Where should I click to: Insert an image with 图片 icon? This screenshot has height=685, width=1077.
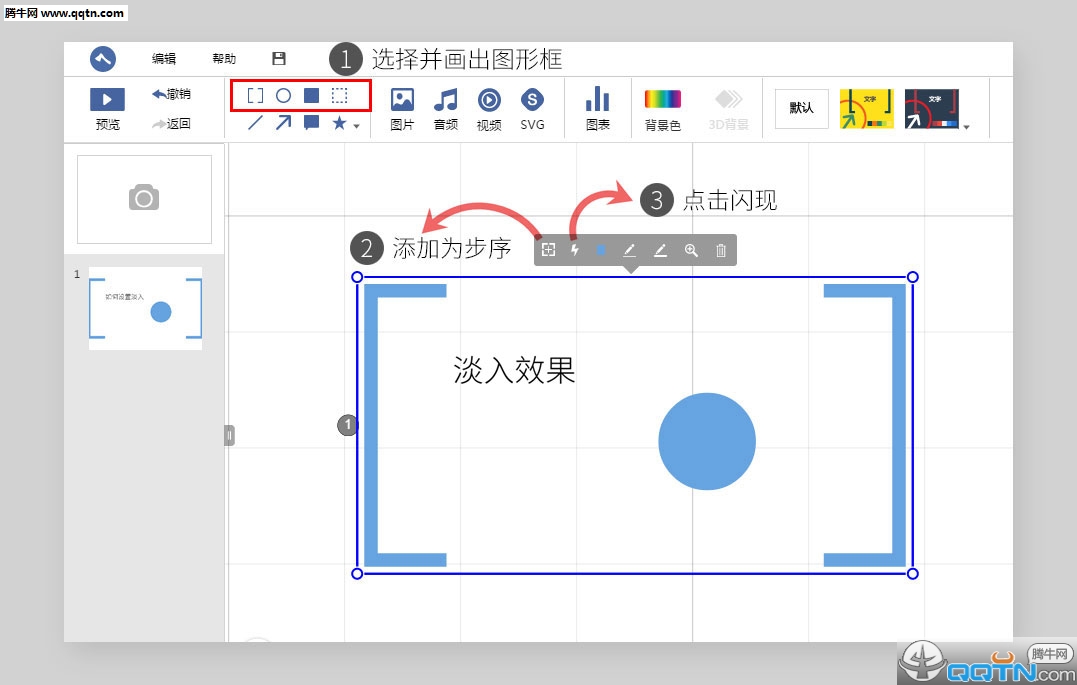(402, 108)
